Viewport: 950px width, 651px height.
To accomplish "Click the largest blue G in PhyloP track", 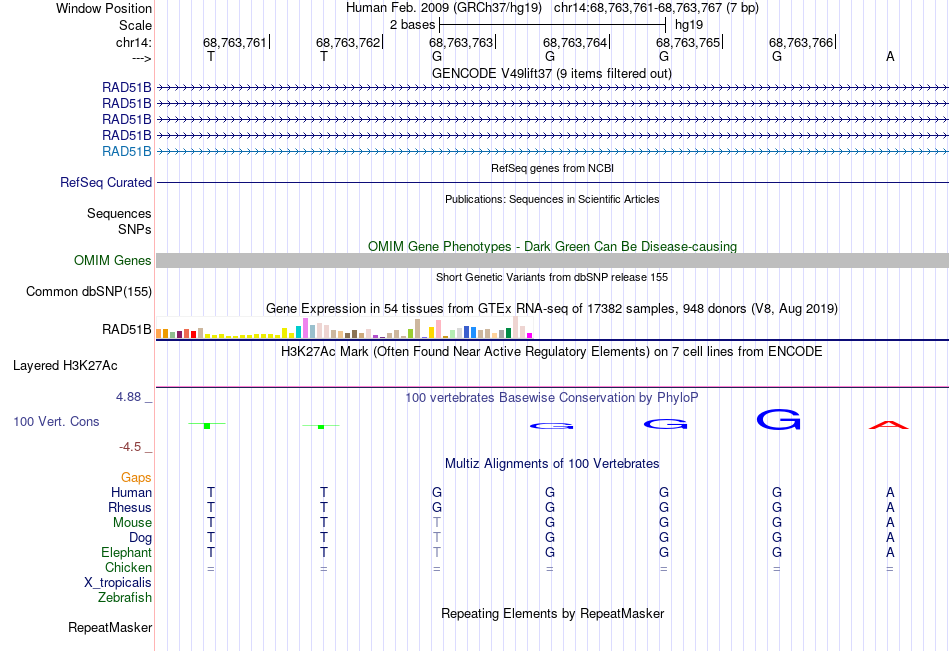I will pyautogui.click(x=779, y=419).
